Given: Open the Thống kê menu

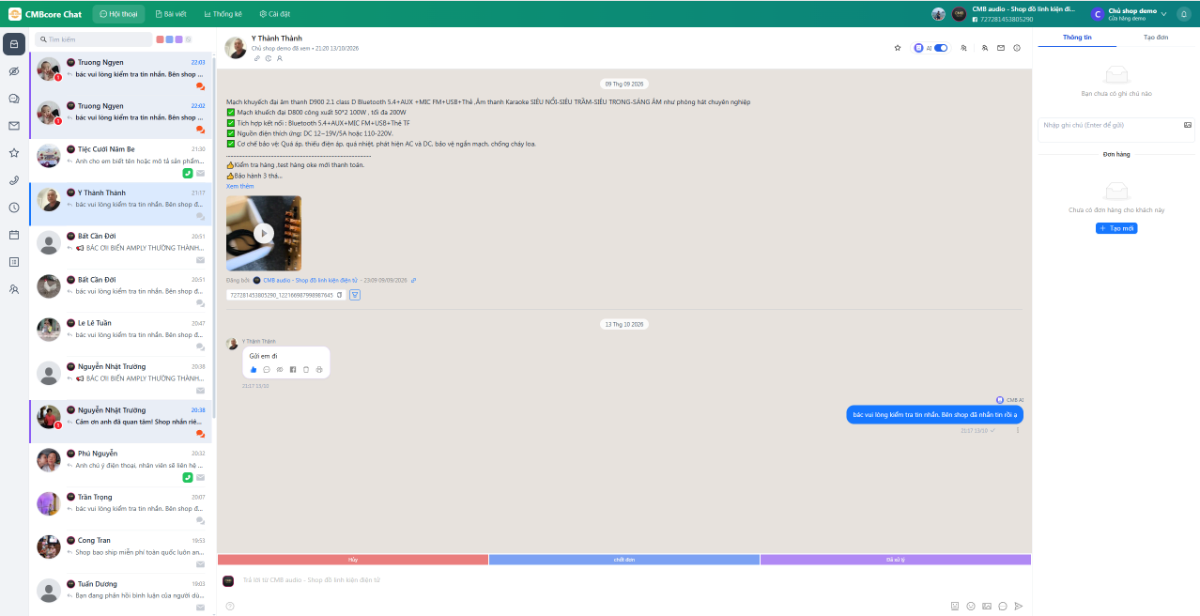Looking at the screenshot, I should (223, 14).
